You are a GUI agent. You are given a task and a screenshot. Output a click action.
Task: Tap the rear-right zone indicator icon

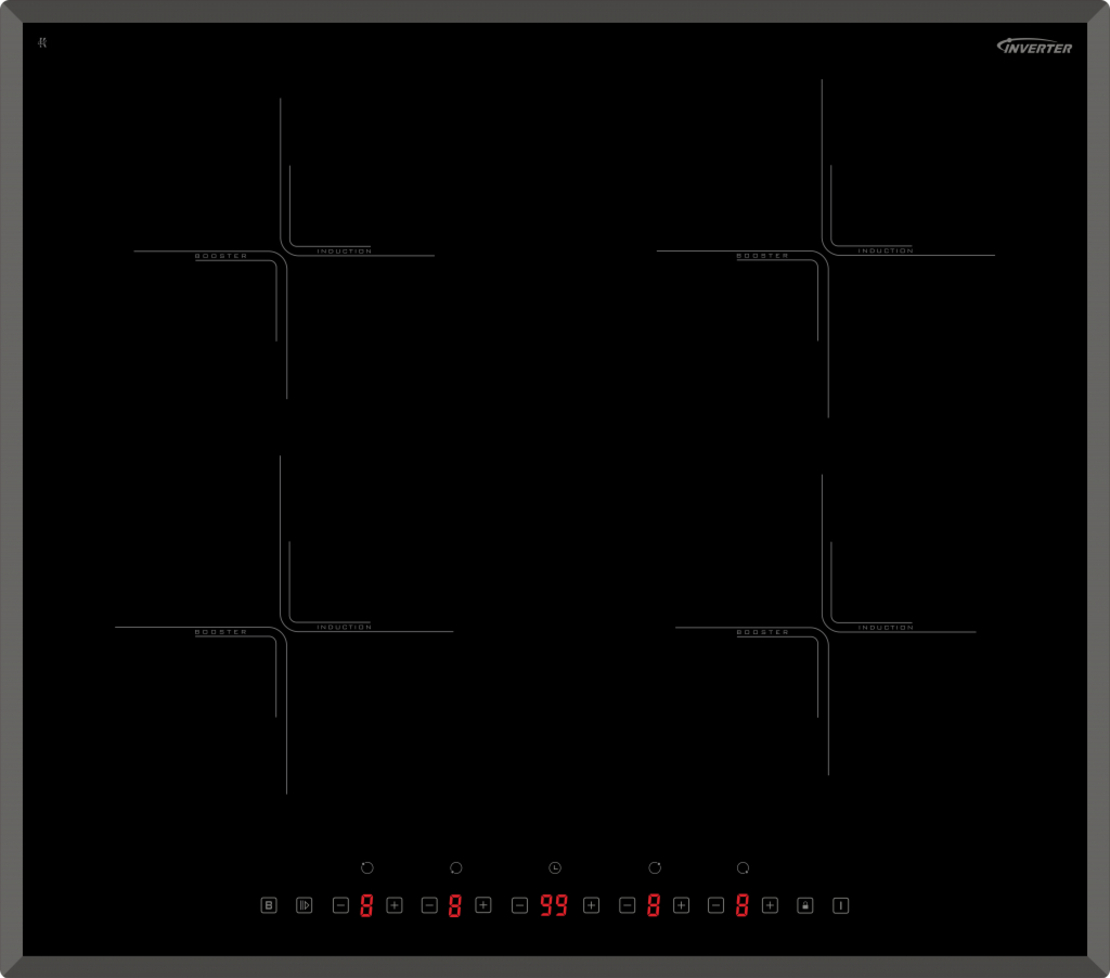655,868
